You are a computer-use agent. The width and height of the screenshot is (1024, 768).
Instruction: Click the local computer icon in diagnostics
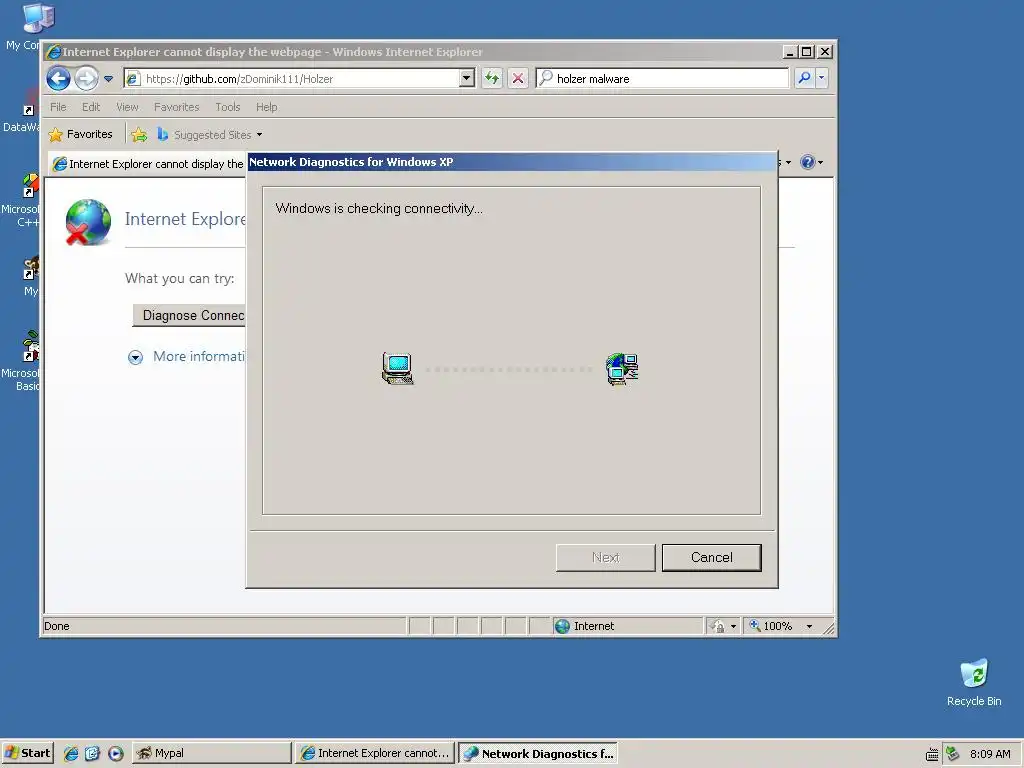click(x=398, y=369)
